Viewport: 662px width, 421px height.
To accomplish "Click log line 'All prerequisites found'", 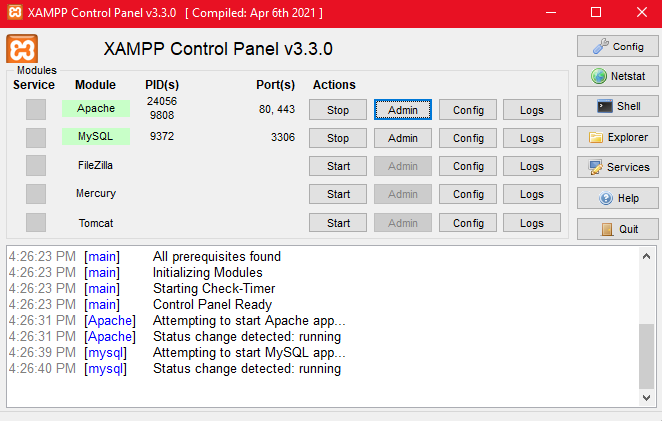I will coord(217,256).
